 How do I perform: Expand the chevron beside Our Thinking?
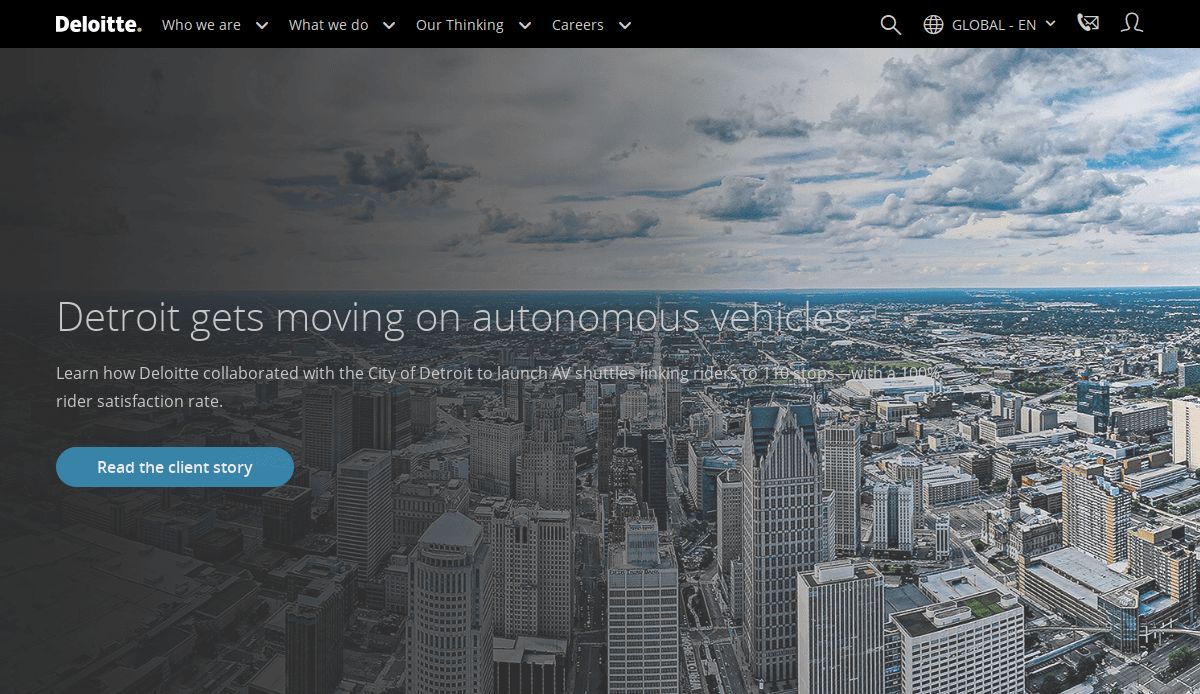525,25
